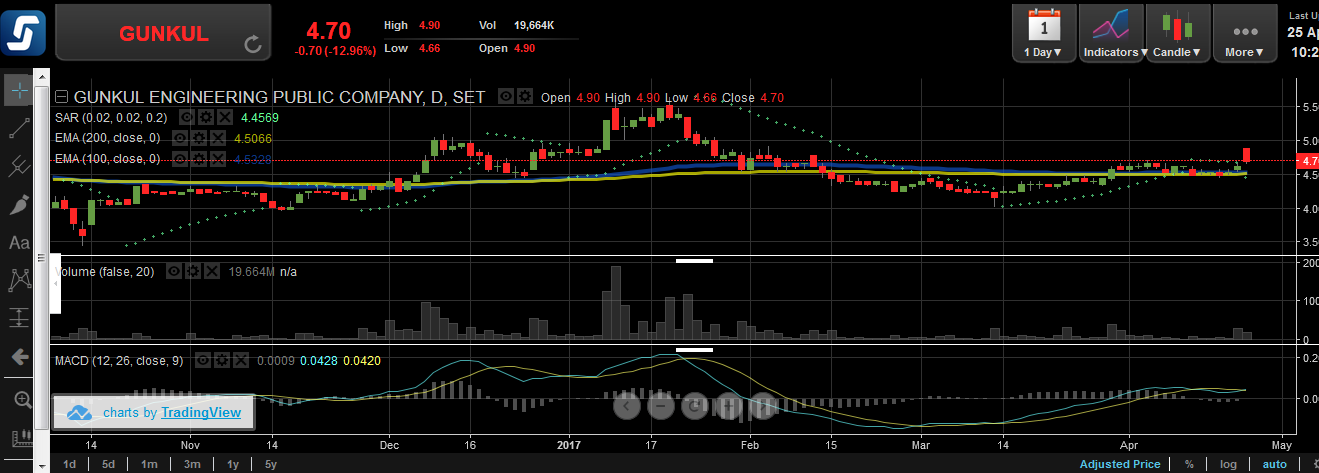Click the back arrow in left toolbar

click(x=19, y=357)
